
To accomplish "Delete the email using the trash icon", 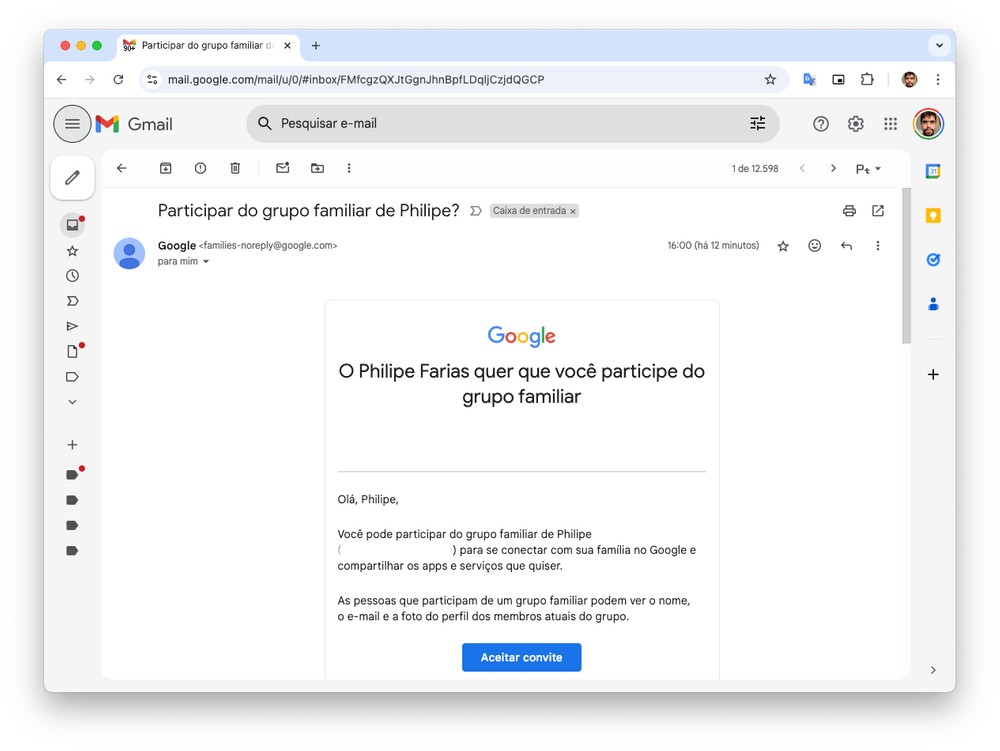I will click(x=235, y=168).
